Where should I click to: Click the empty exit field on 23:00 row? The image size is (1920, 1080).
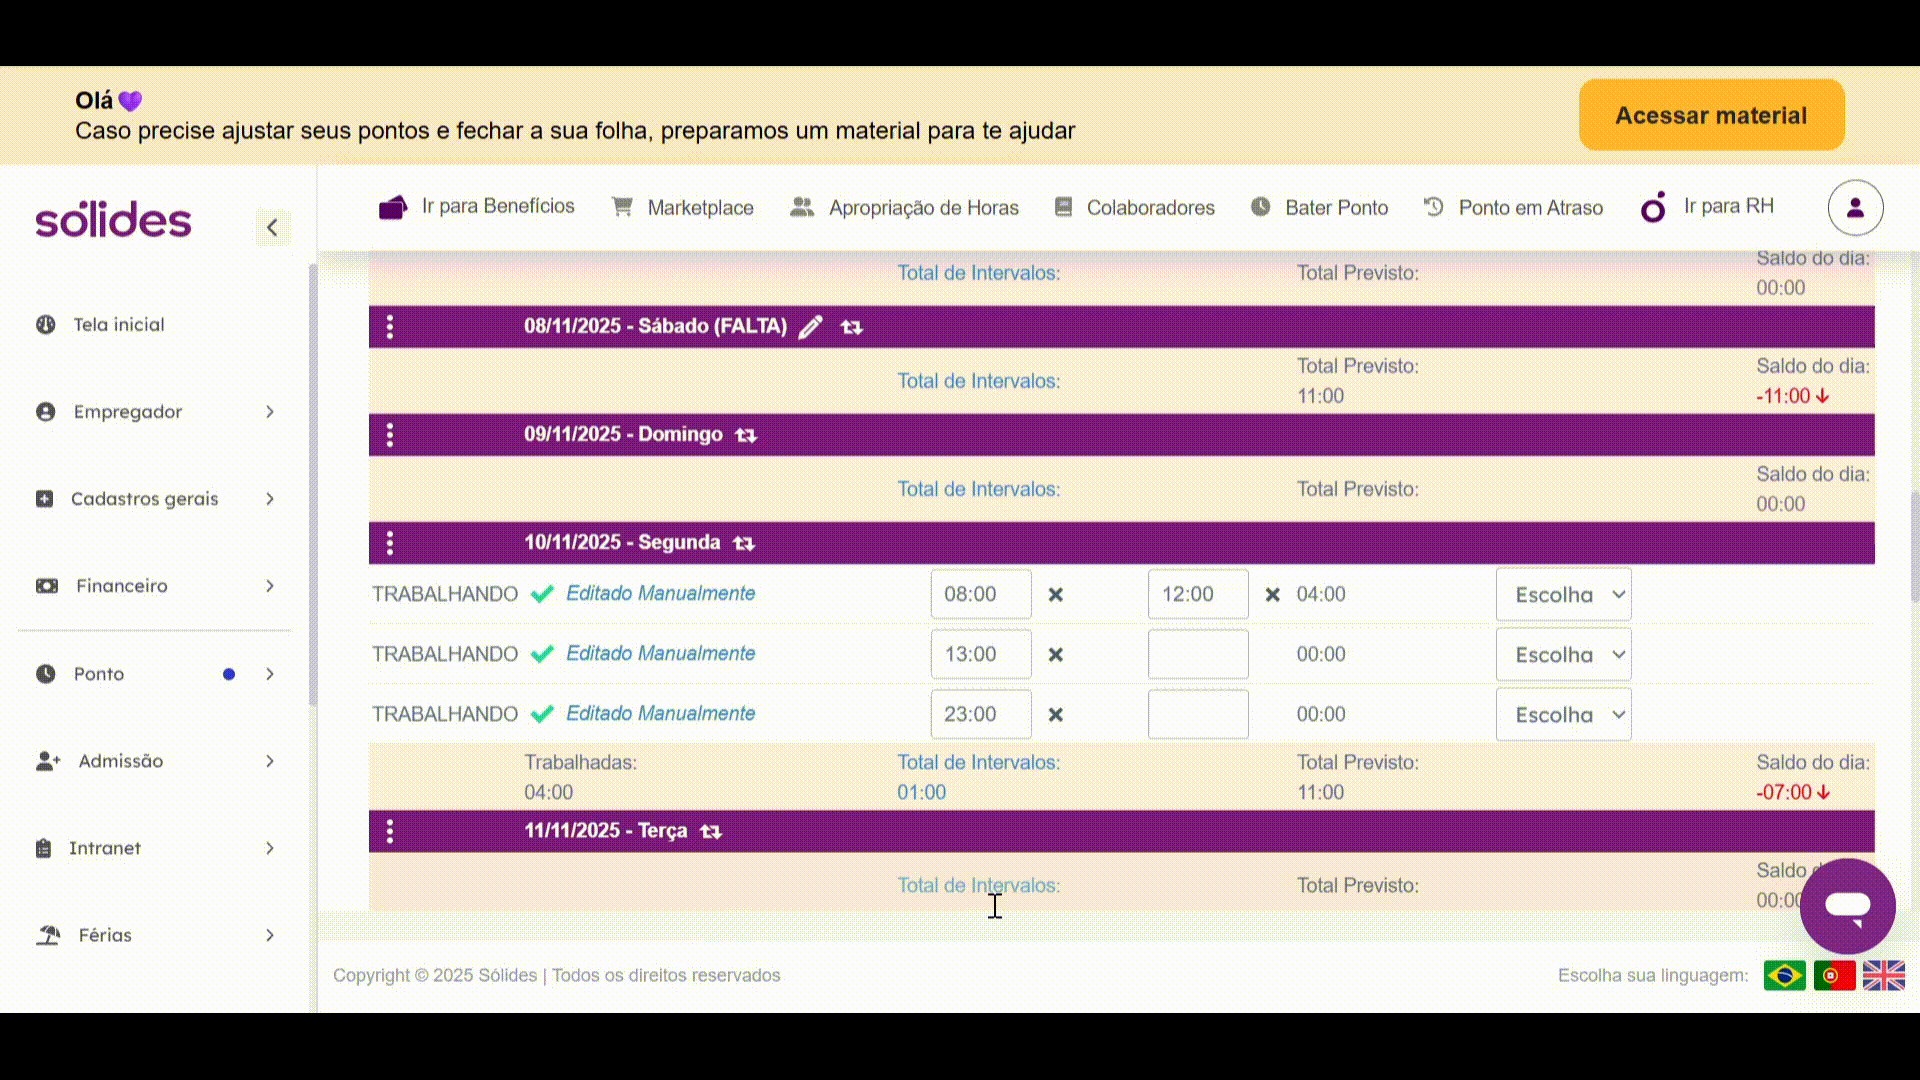pyautogui.click(x=1198, y=715)
